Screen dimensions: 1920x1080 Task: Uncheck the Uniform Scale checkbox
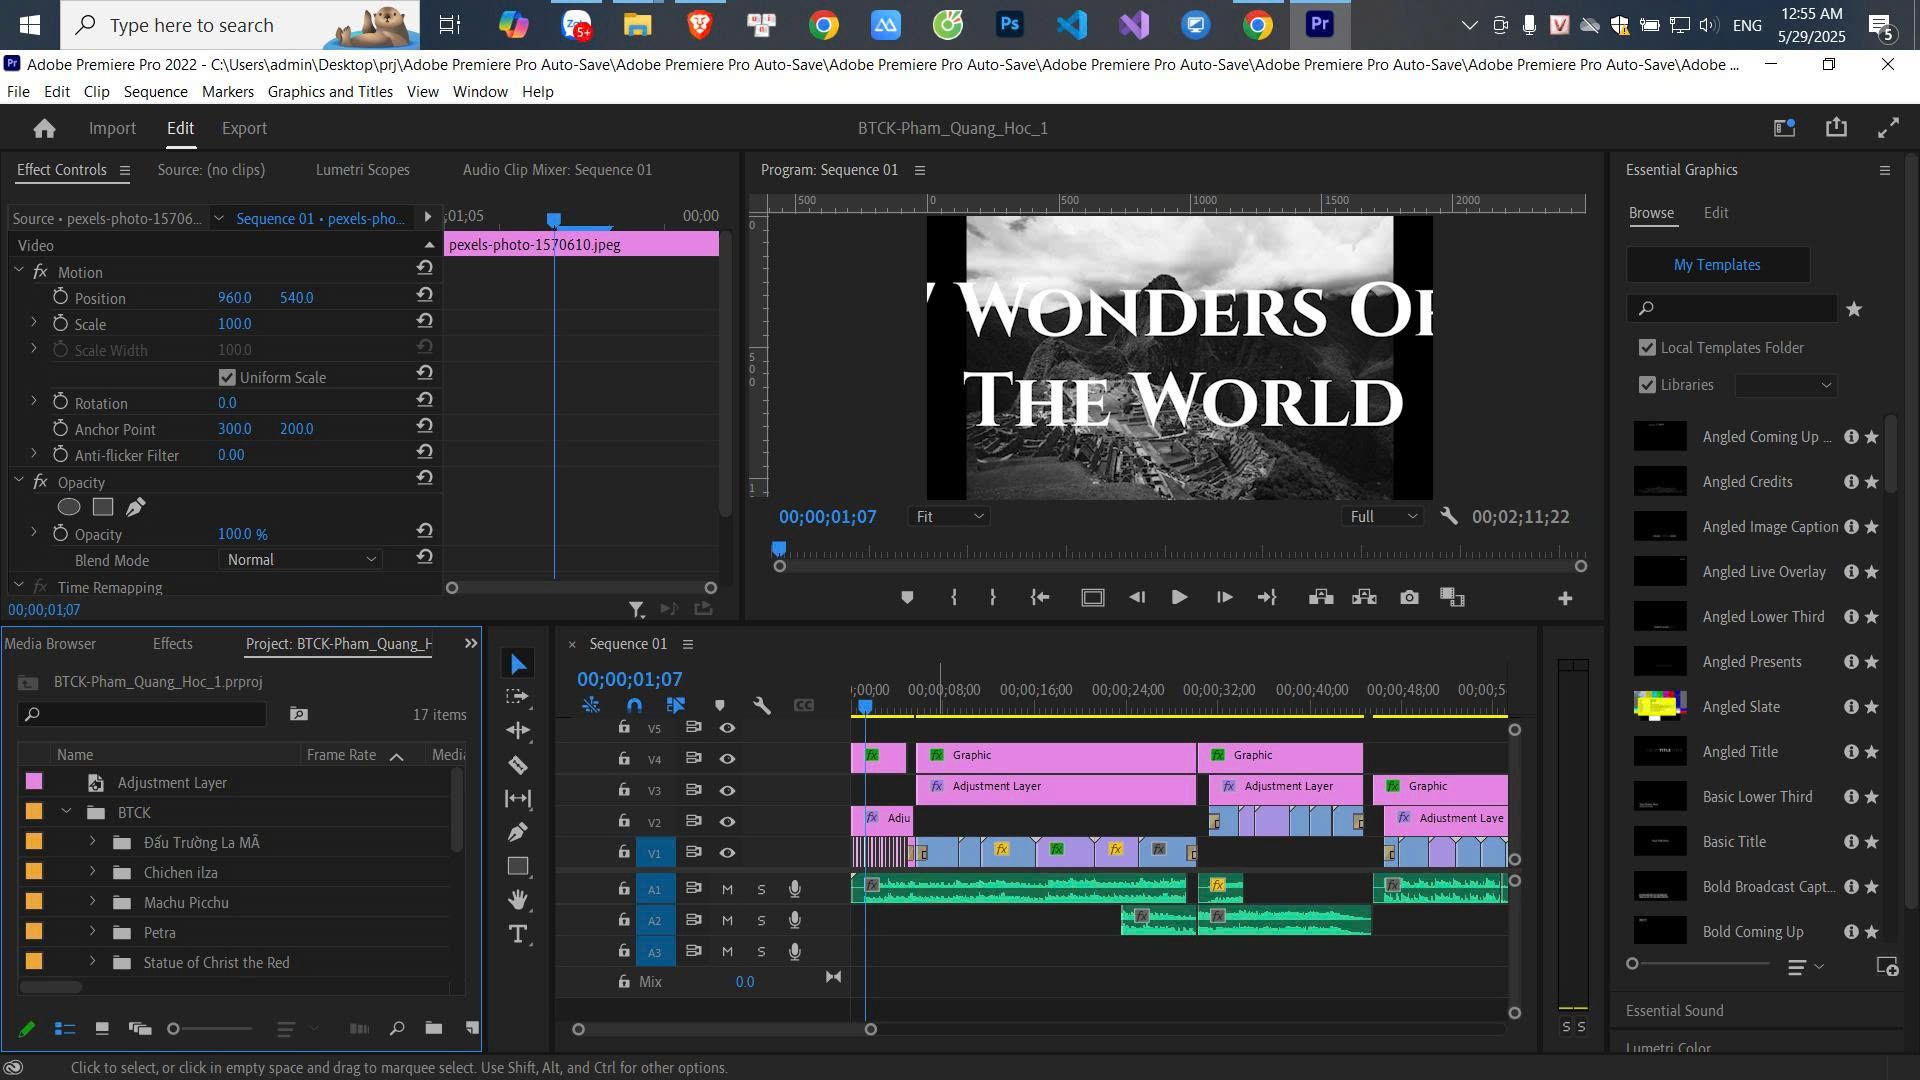(x=227, y=377)
